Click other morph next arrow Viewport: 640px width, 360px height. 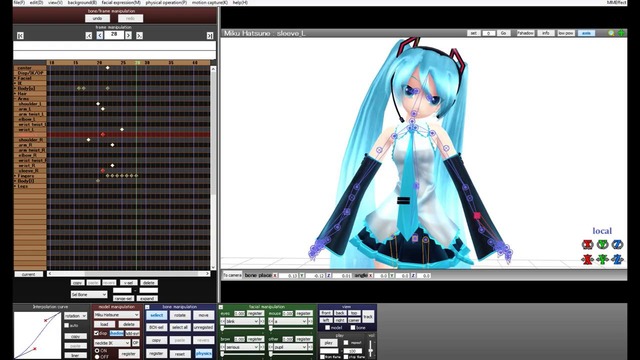point(311,347)
